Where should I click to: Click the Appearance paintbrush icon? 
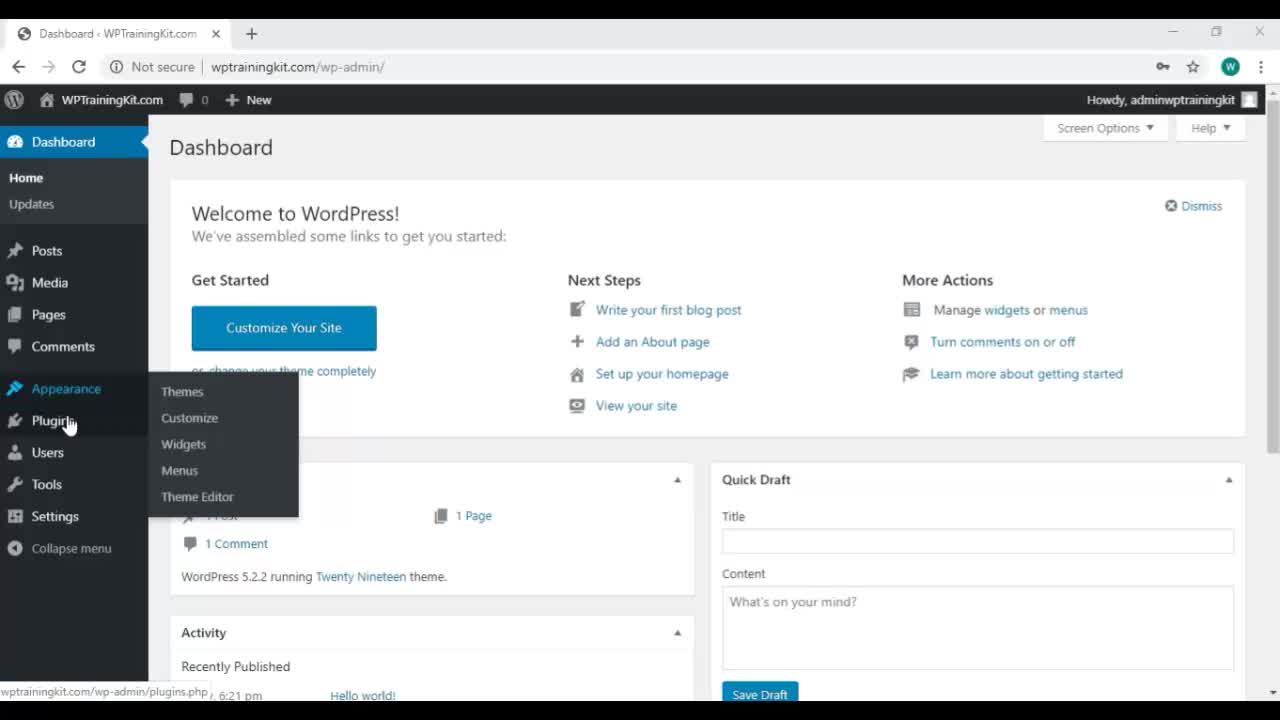pyautogui.click(x=15, y=389)
